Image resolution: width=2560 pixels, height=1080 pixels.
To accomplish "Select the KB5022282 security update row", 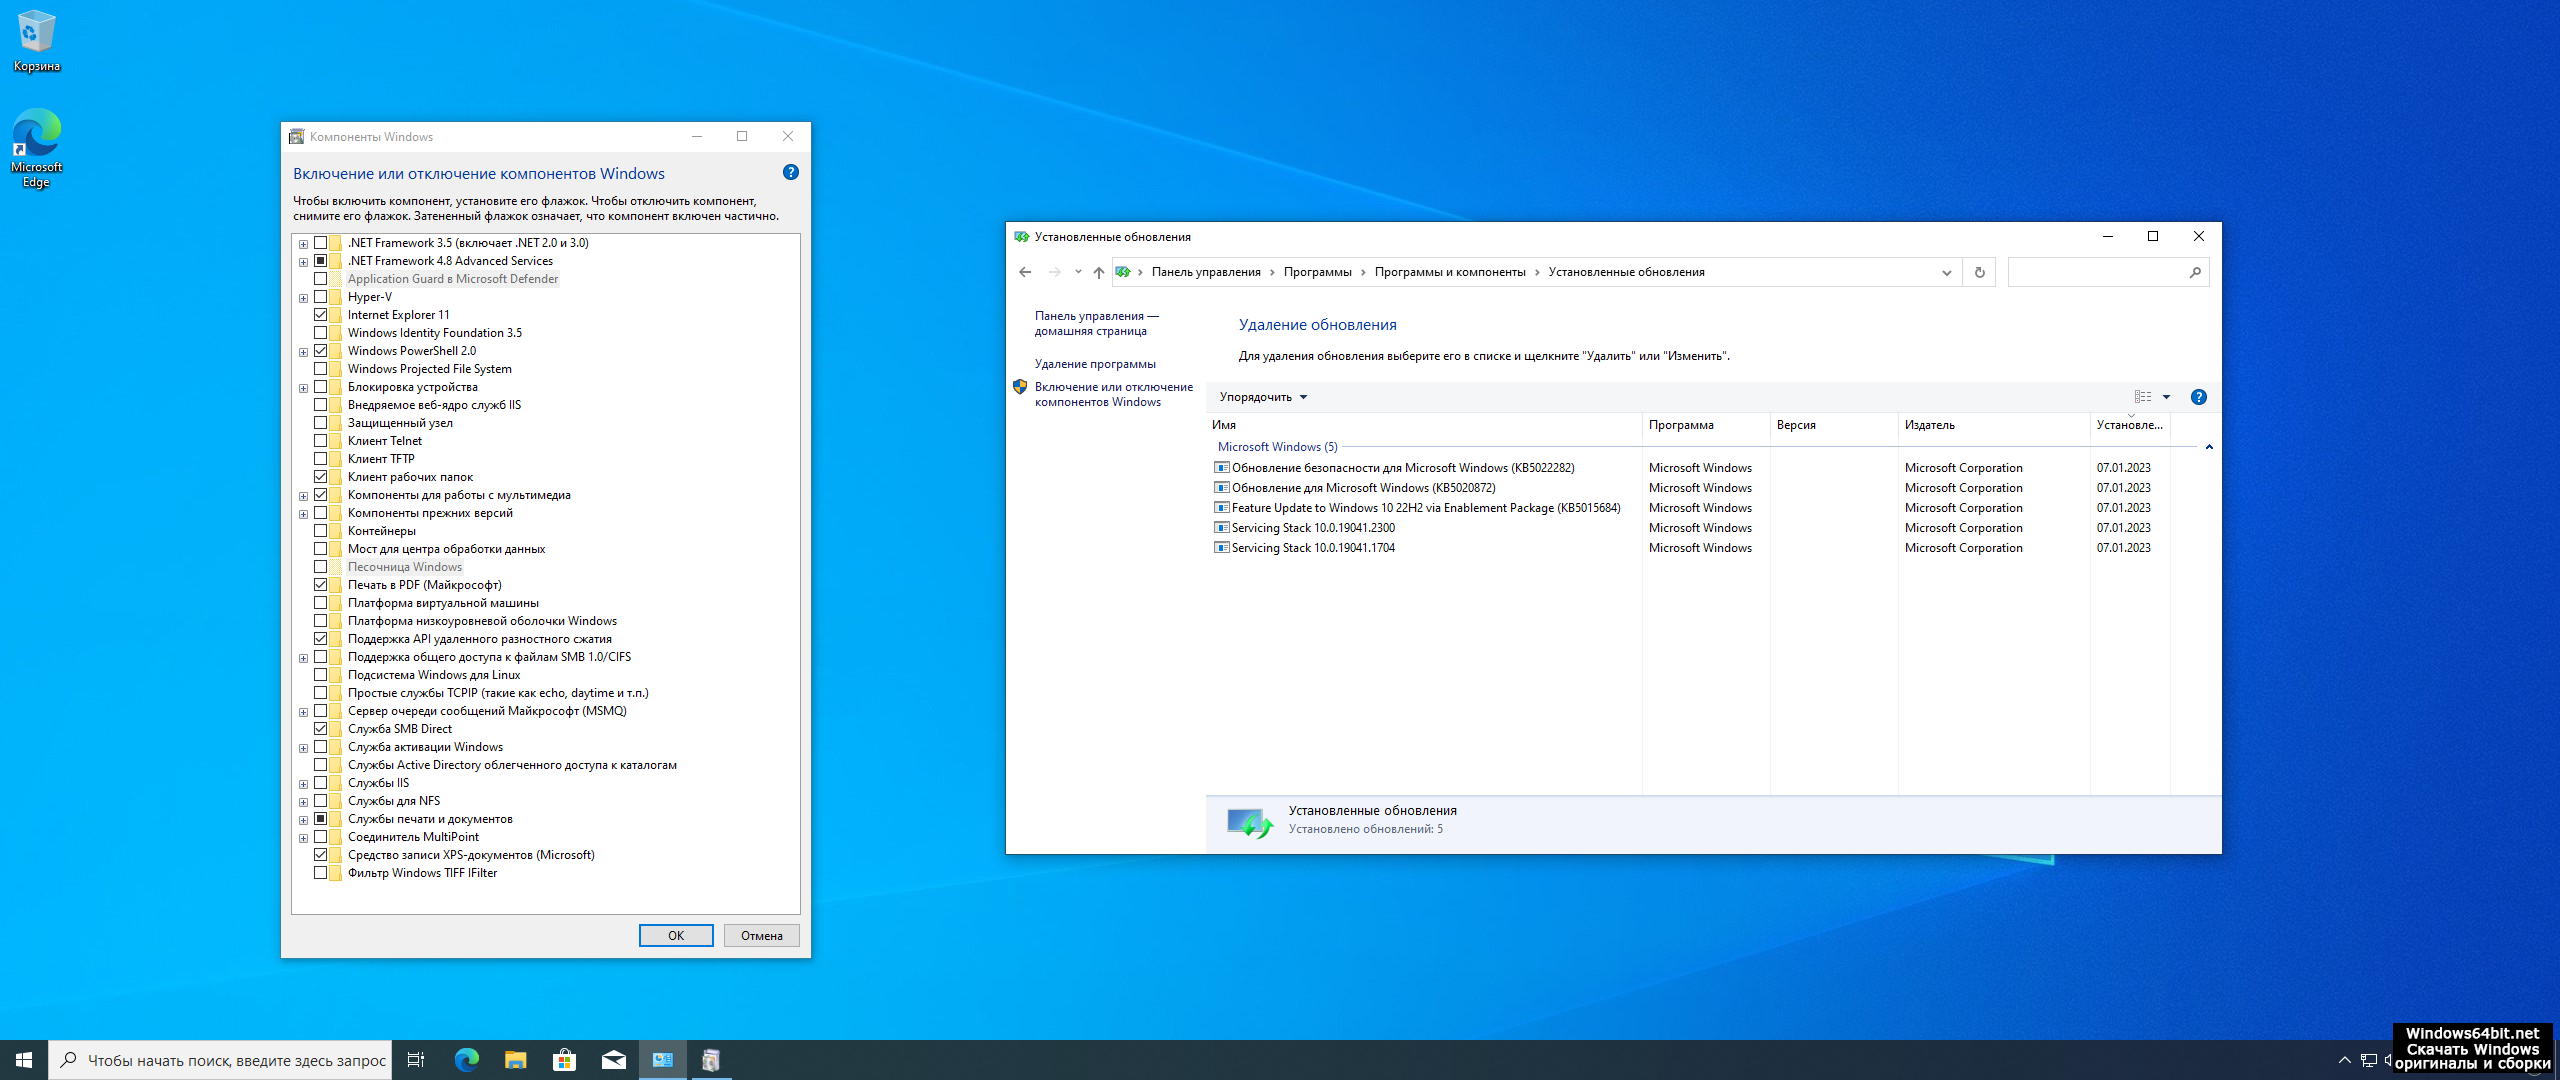I will [1402, 468].
